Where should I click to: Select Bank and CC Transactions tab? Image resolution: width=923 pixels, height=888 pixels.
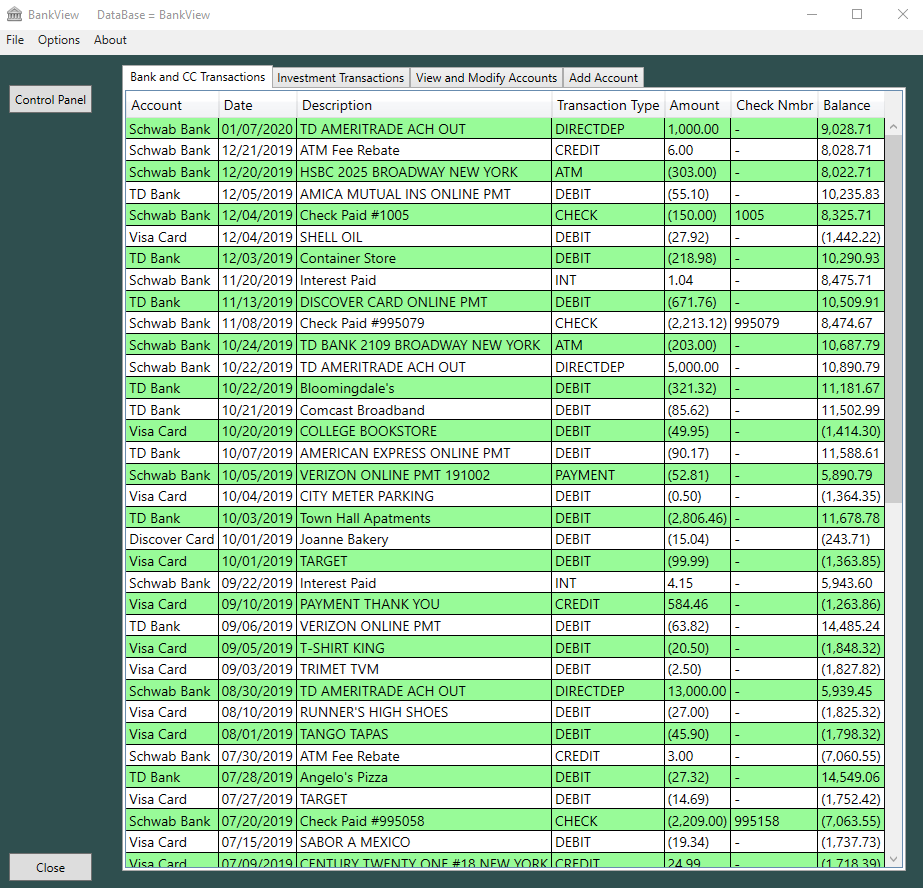click(198, 77)
